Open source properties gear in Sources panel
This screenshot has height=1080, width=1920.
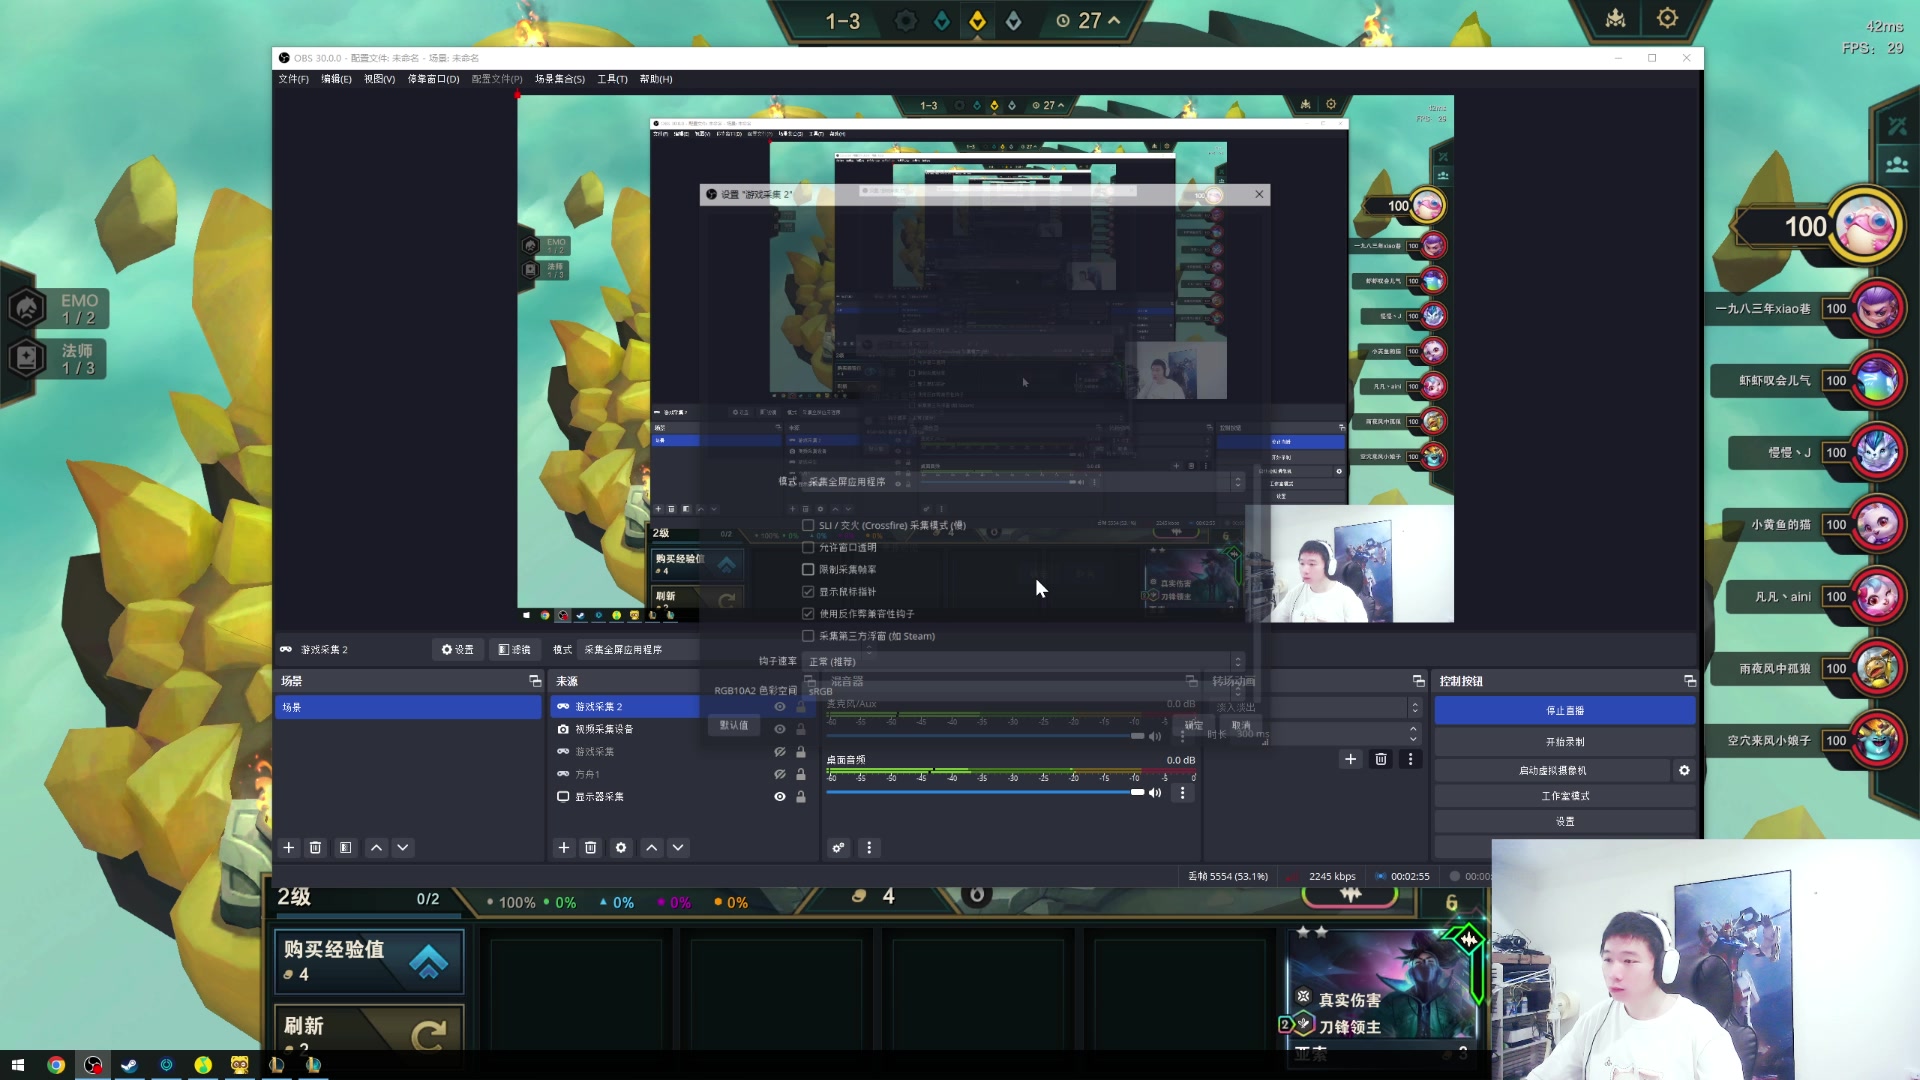621,848
